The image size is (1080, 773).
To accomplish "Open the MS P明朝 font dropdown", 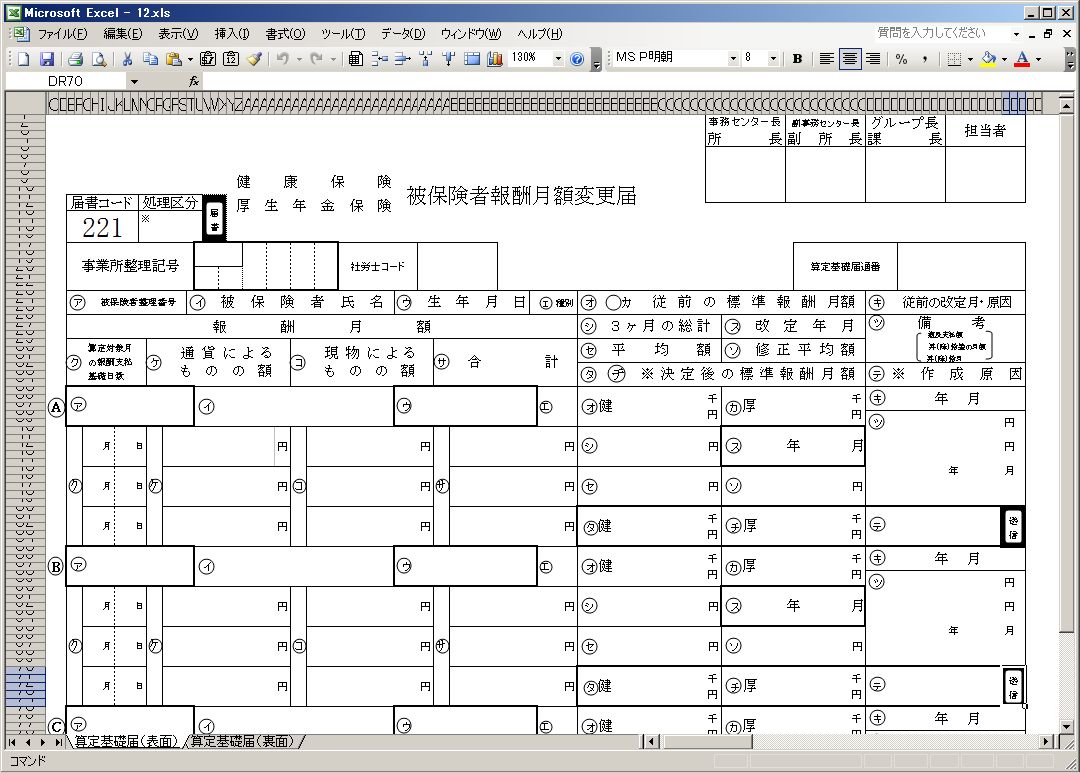I will point(731,59).
